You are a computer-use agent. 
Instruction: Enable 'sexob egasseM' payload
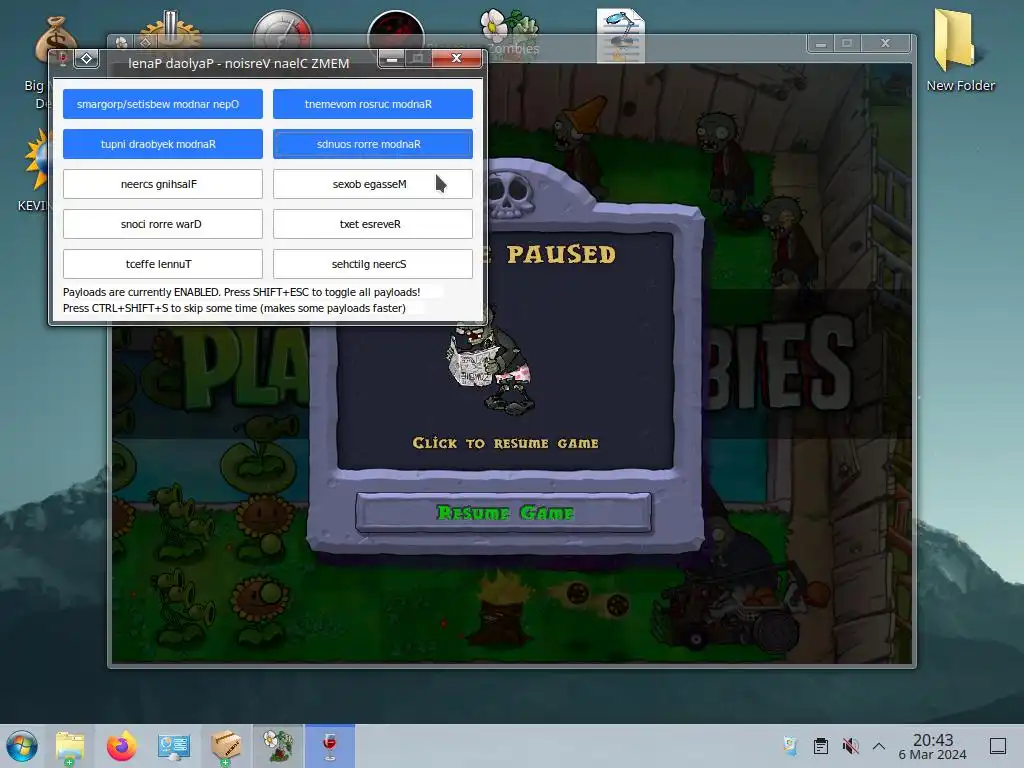point(372,184)
